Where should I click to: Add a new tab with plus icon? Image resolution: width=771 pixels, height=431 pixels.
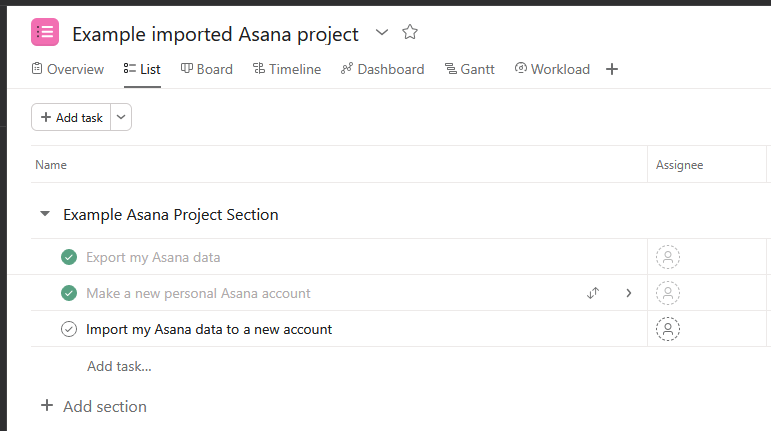click(612, 69)
